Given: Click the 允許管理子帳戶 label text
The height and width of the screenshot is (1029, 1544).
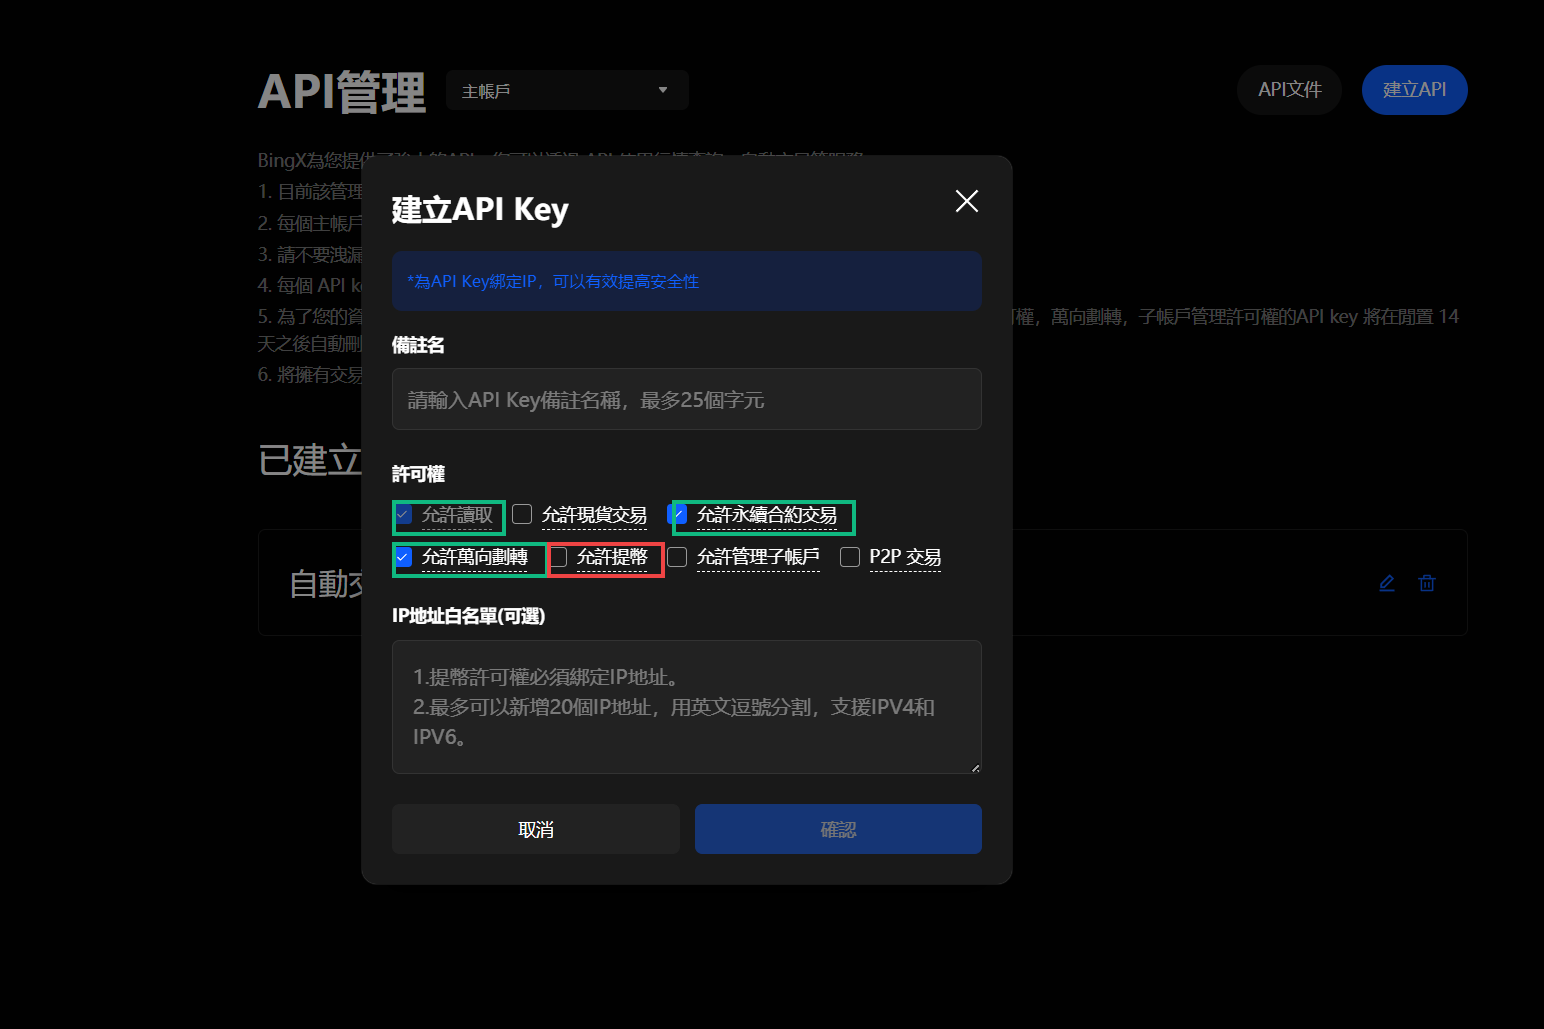Looking at the screenshot, I should pyautogui.click(x=757, y=557).
